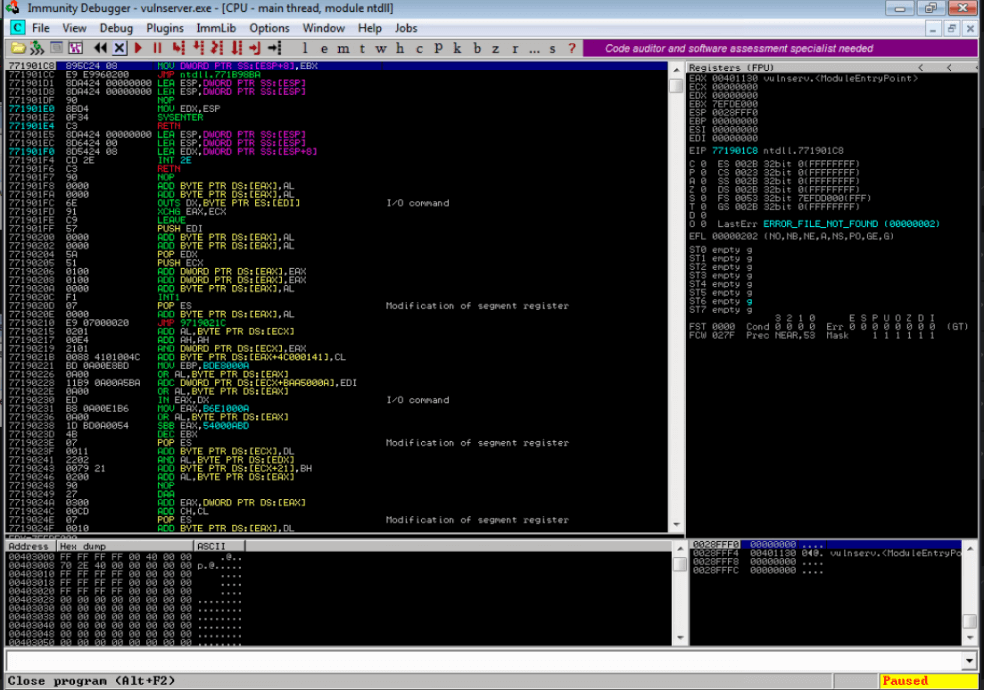Select the SYSENTER instruction line
The width and height of the screenshot is (984, 690).
coord(336,117)
